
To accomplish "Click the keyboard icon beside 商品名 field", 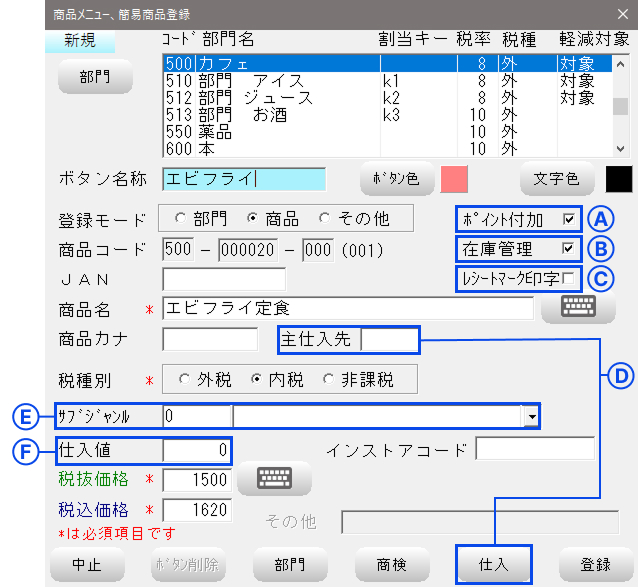I will tap(578, 308).
